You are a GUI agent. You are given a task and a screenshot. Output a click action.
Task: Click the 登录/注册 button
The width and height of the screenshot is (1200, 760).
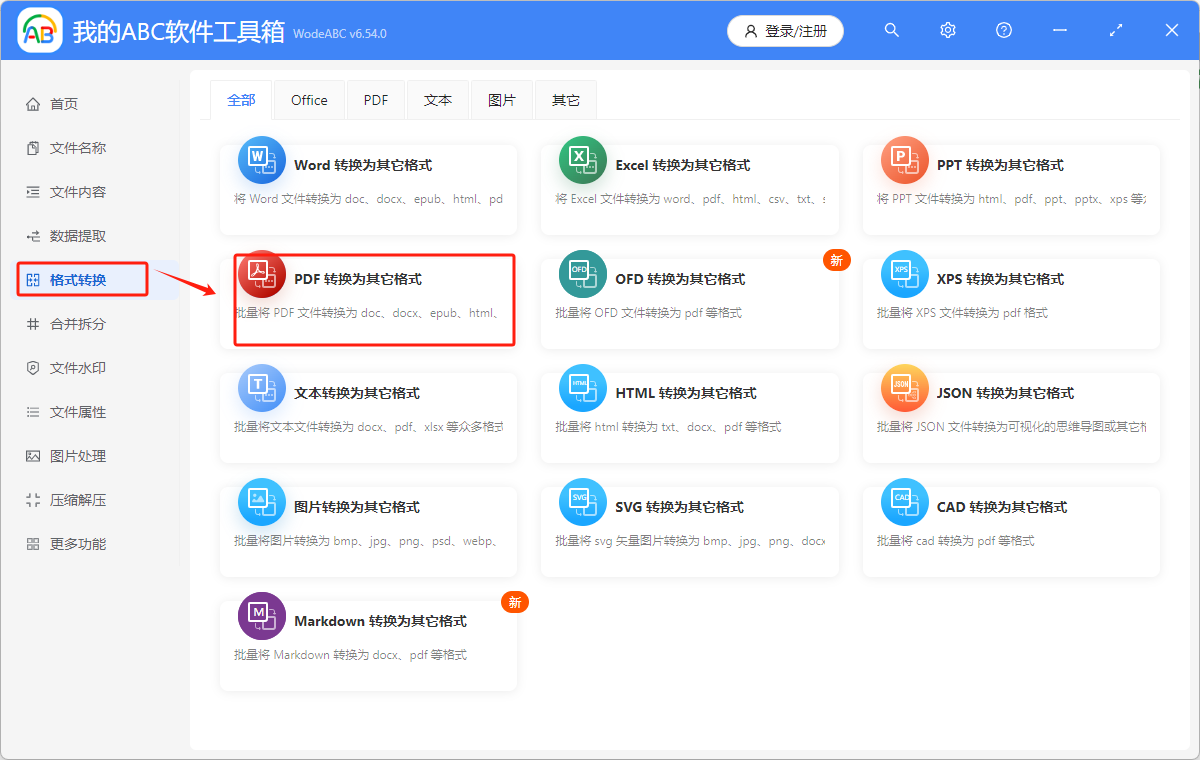click(785, 31)
